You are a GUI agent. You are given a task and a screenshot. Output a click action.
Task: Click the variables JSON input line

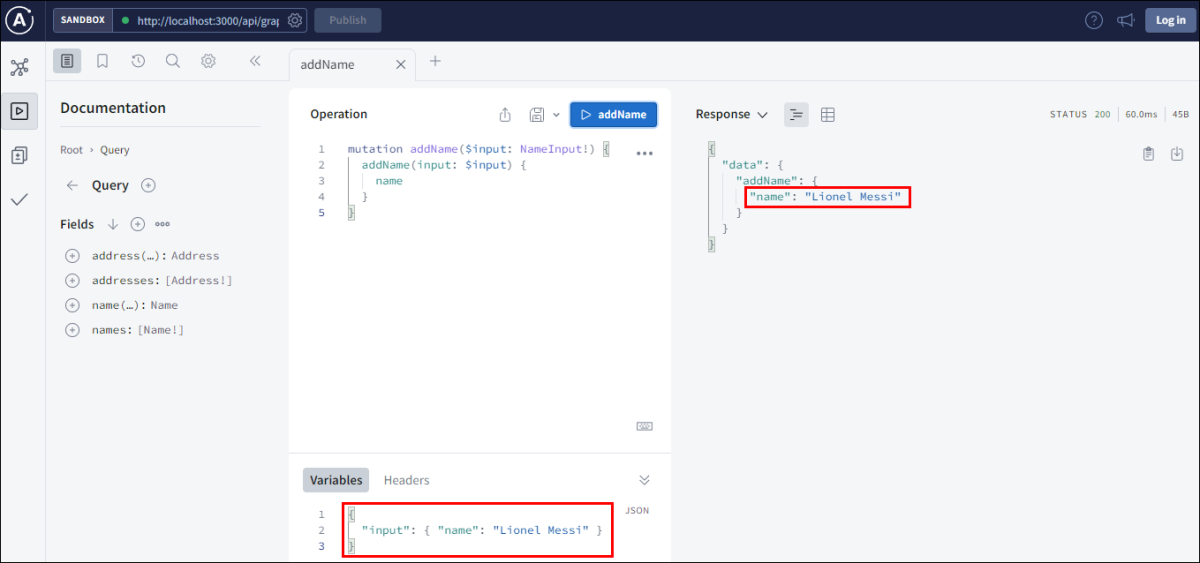(482, 530)
